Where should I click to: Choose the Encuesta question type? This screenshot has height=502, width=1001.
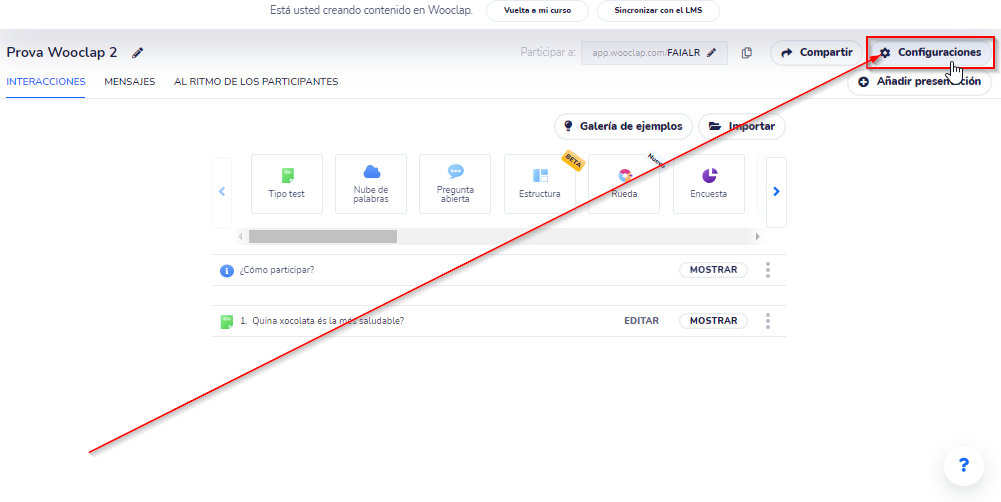(709, 183)
